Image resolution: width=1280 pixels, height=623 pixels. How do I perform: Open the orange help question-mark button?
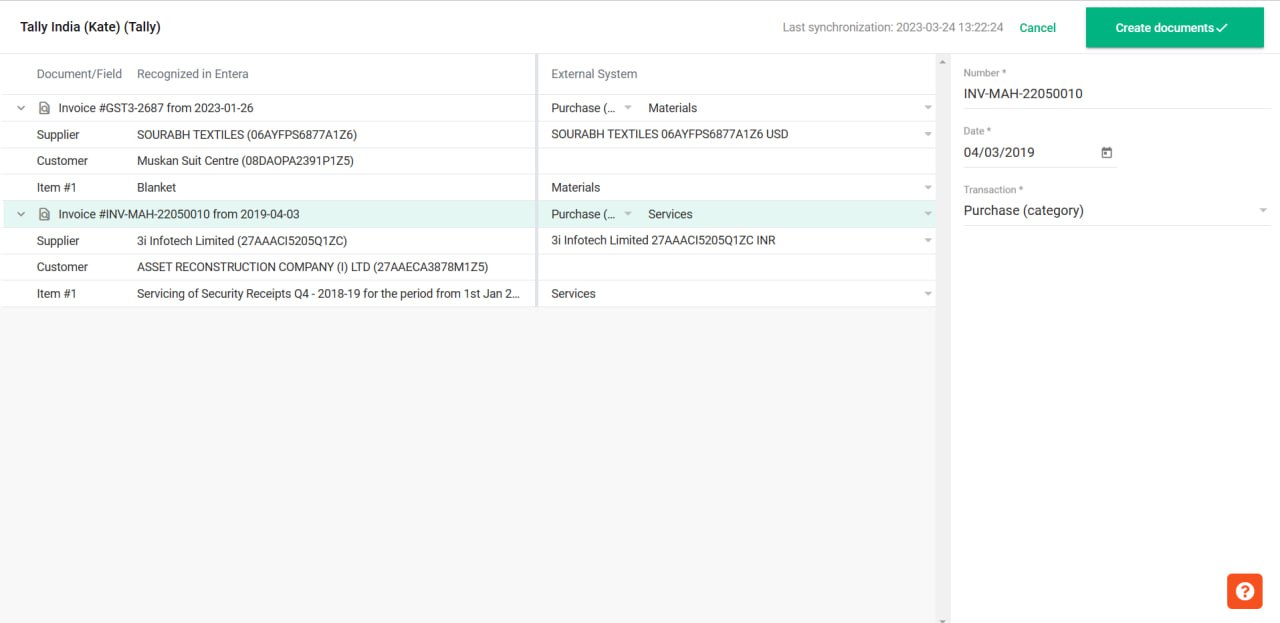pos(1245,591)
